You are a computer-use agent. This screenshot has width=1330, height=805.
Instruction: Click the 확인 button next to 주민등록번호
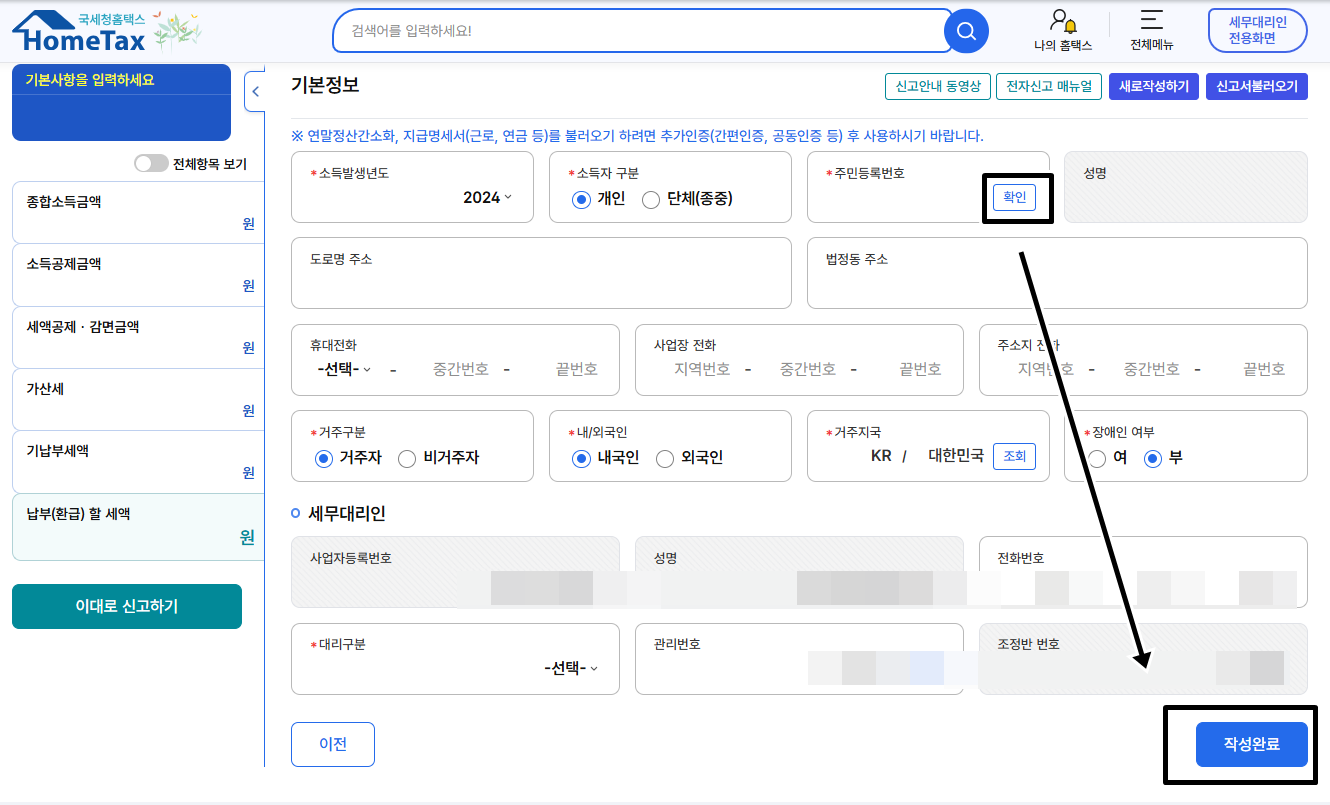point(1017,197)
